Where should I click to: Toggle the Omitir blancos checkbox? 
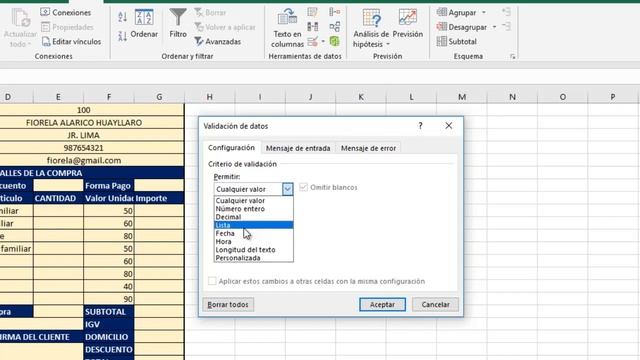coord(303,187)
